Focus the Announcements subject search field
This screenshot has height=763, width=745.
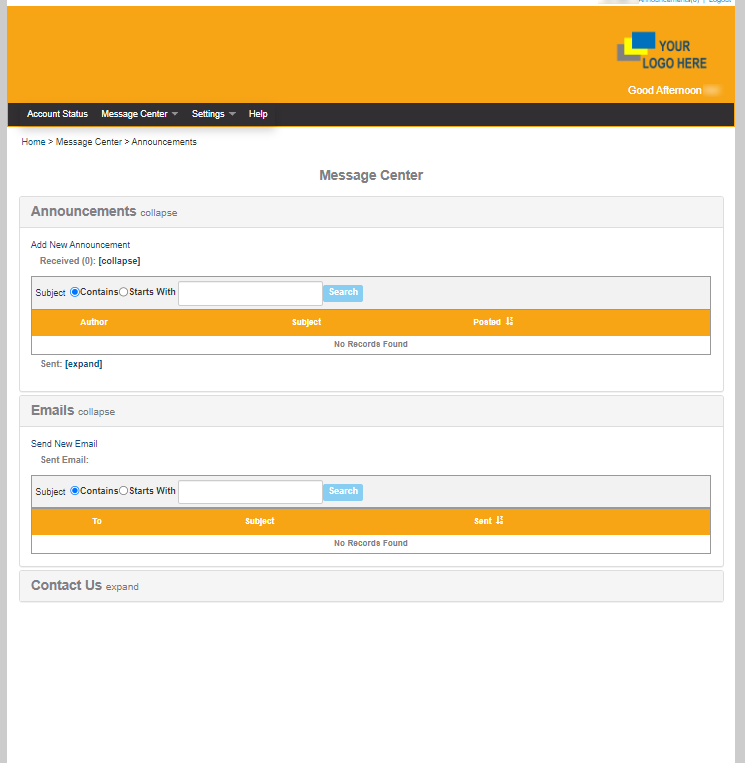point(250,293)
